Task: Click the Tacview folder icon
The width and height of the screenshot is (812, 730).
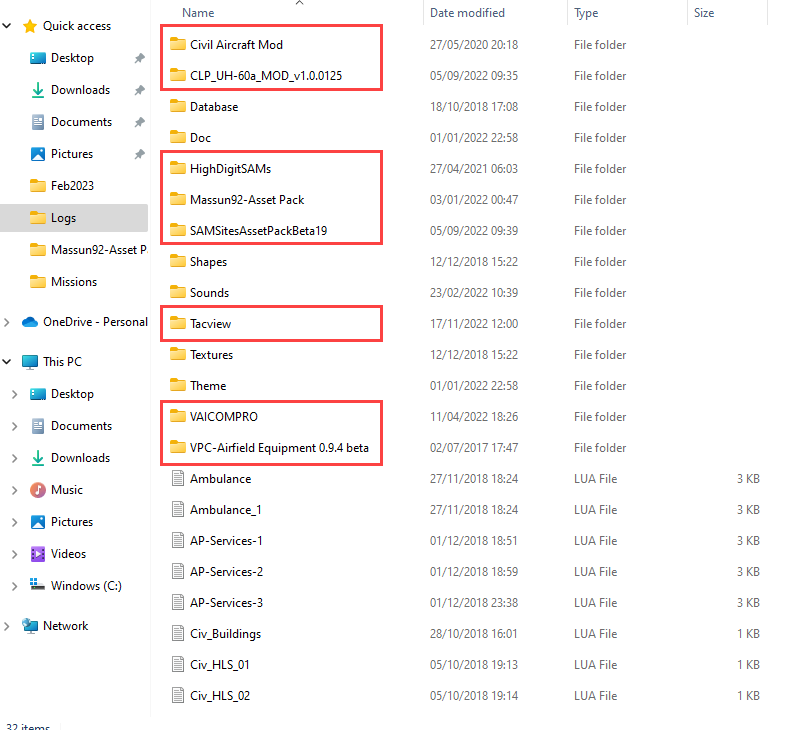Action: click(x=178, y=324)
